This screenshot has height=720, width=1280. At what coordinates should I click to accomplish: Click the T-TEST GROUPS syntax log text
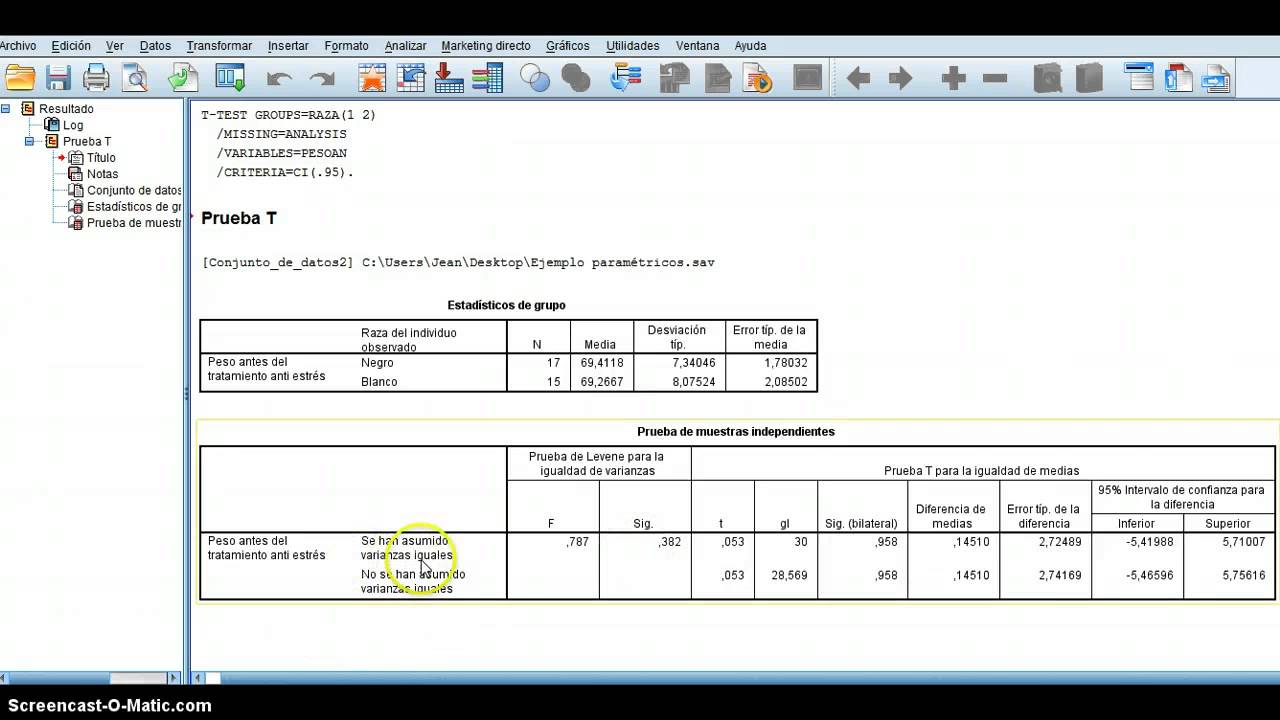point(288,115)
